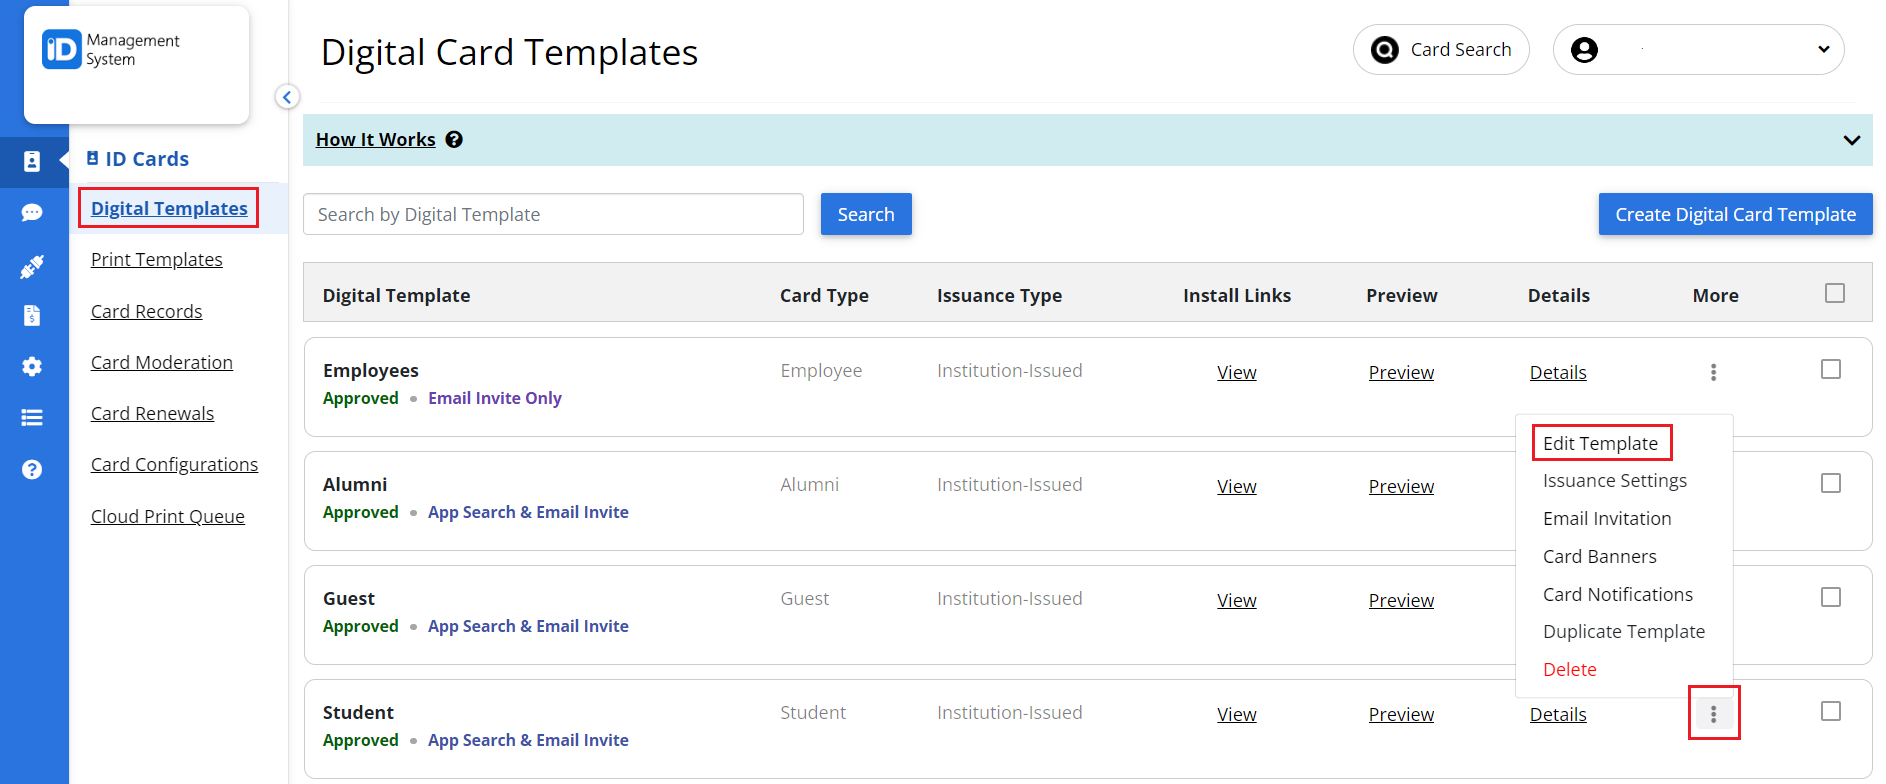Preview the Employees template
Viewport: 1886px width, 784px height.
click(1401, 373)
